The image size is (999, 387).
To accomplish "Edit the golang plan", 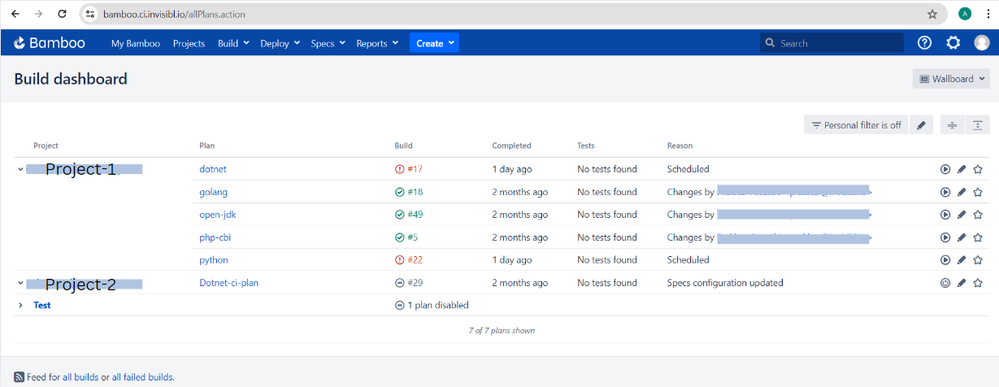I will point(962,192).
